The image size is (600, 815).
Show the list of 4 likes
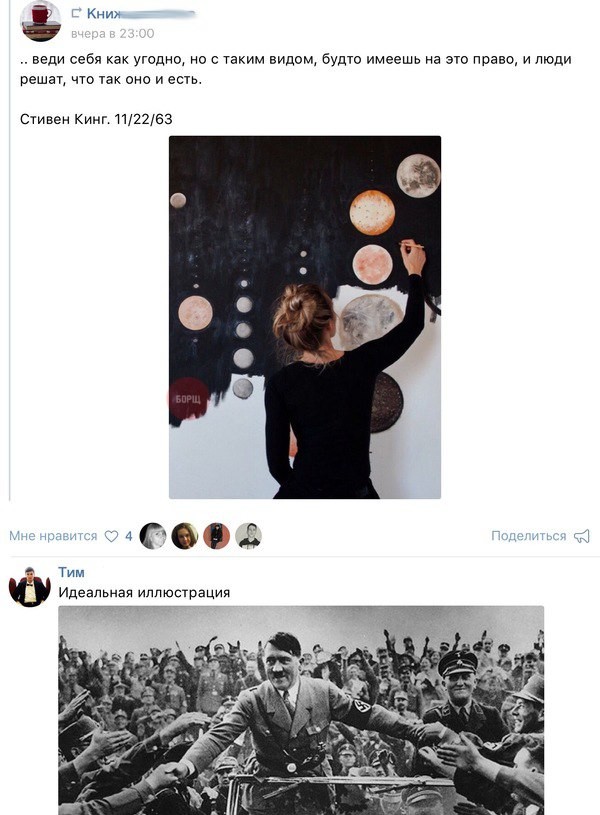(129, 536)
